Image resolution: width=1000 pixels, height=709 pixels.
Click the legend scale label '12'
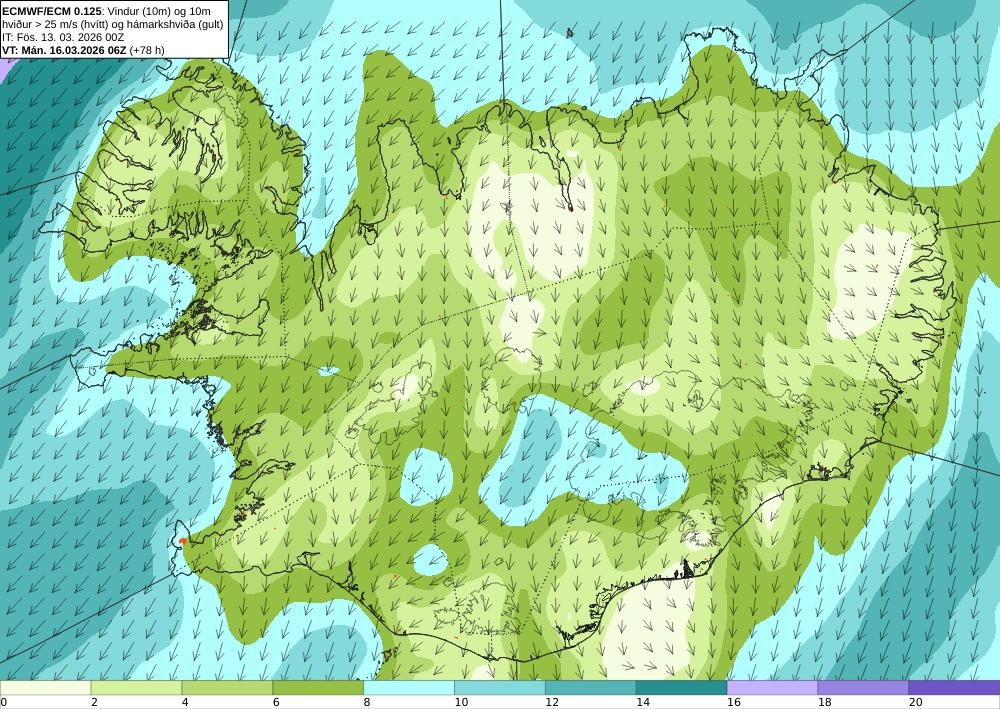pos(552,702)
